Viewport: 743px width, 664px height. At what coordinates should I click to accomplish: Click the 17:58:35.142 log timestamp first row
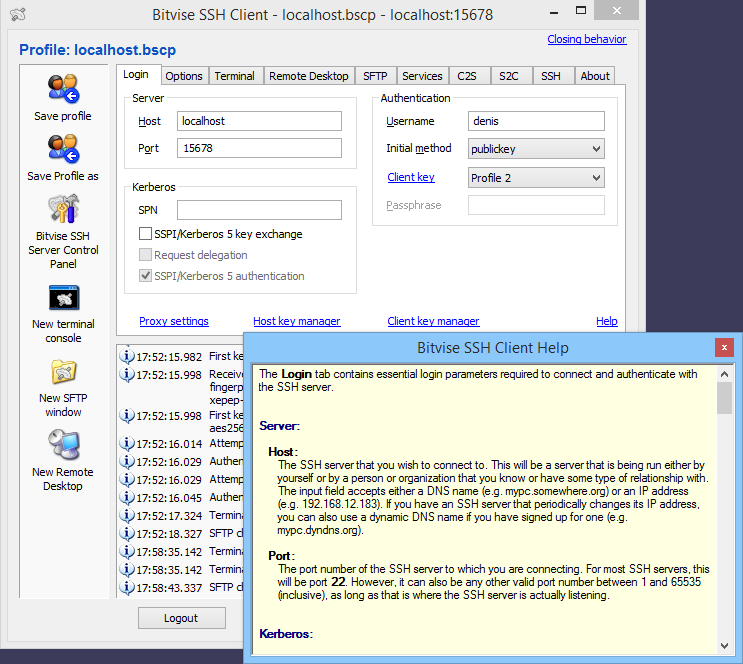click(x=169, y=552)
